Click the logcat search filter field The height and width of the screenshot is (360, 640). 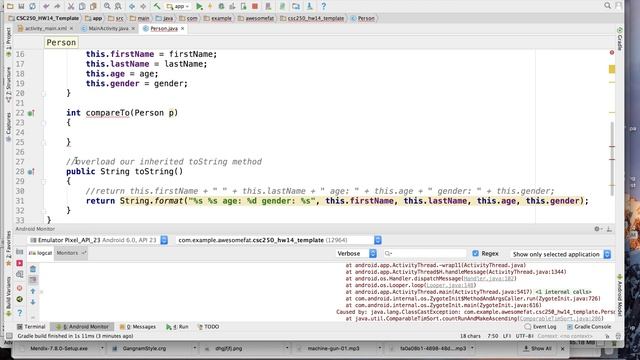tap(425, 253)
